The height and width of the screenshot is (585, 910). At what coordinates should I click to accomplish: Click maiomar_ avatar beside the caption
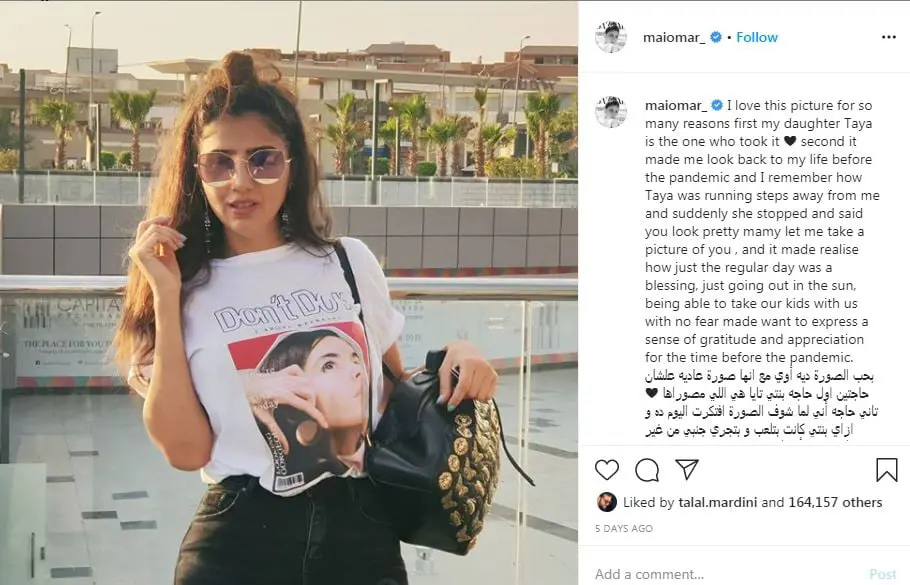point(611,111)
